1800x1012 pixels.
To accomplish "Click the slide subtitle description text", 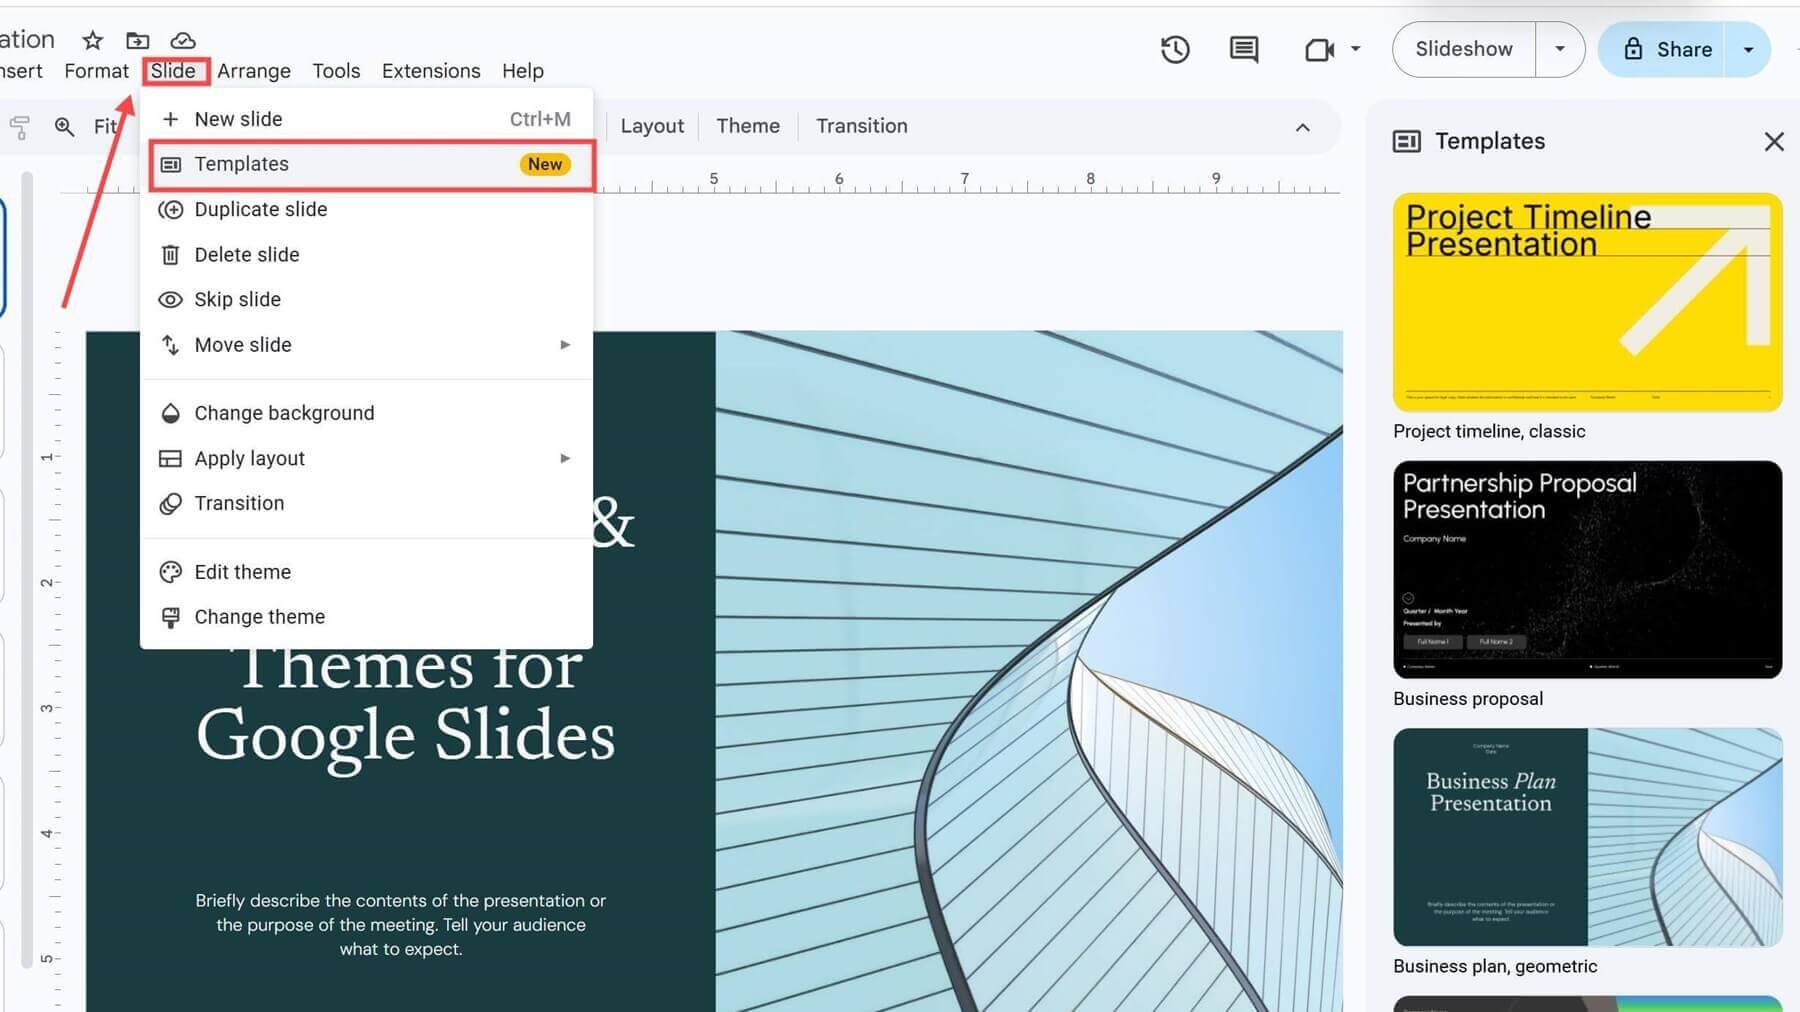I will coord(400,925).
